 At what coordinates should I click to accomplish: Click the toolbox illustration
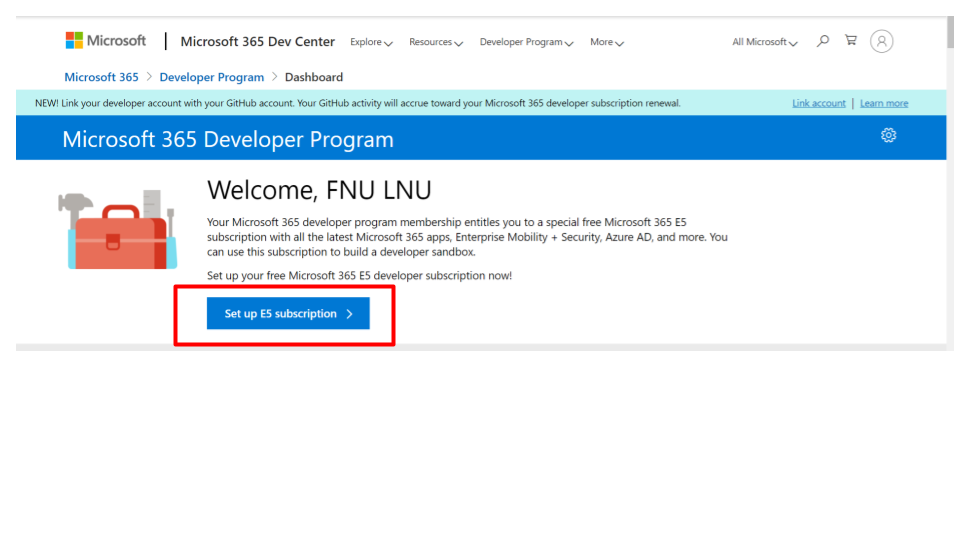(x=118, y=230)
